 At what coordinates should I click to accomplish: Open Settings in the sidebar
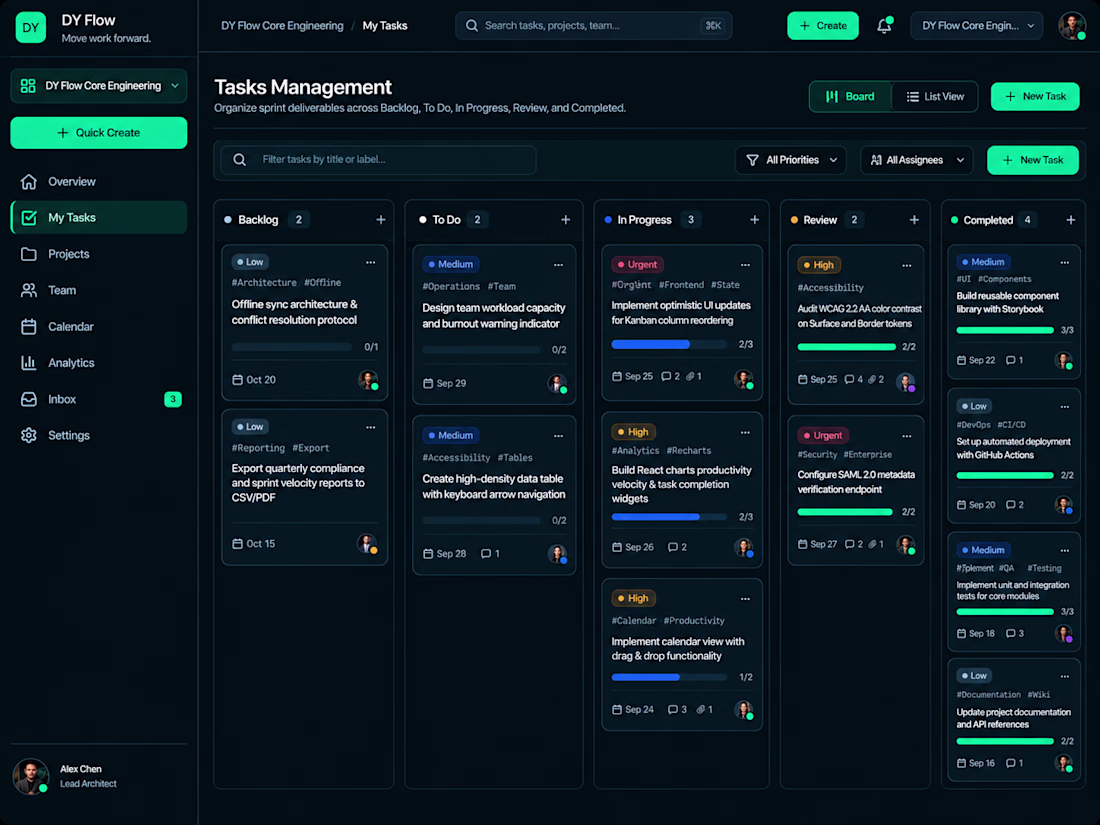pos(99,436)
